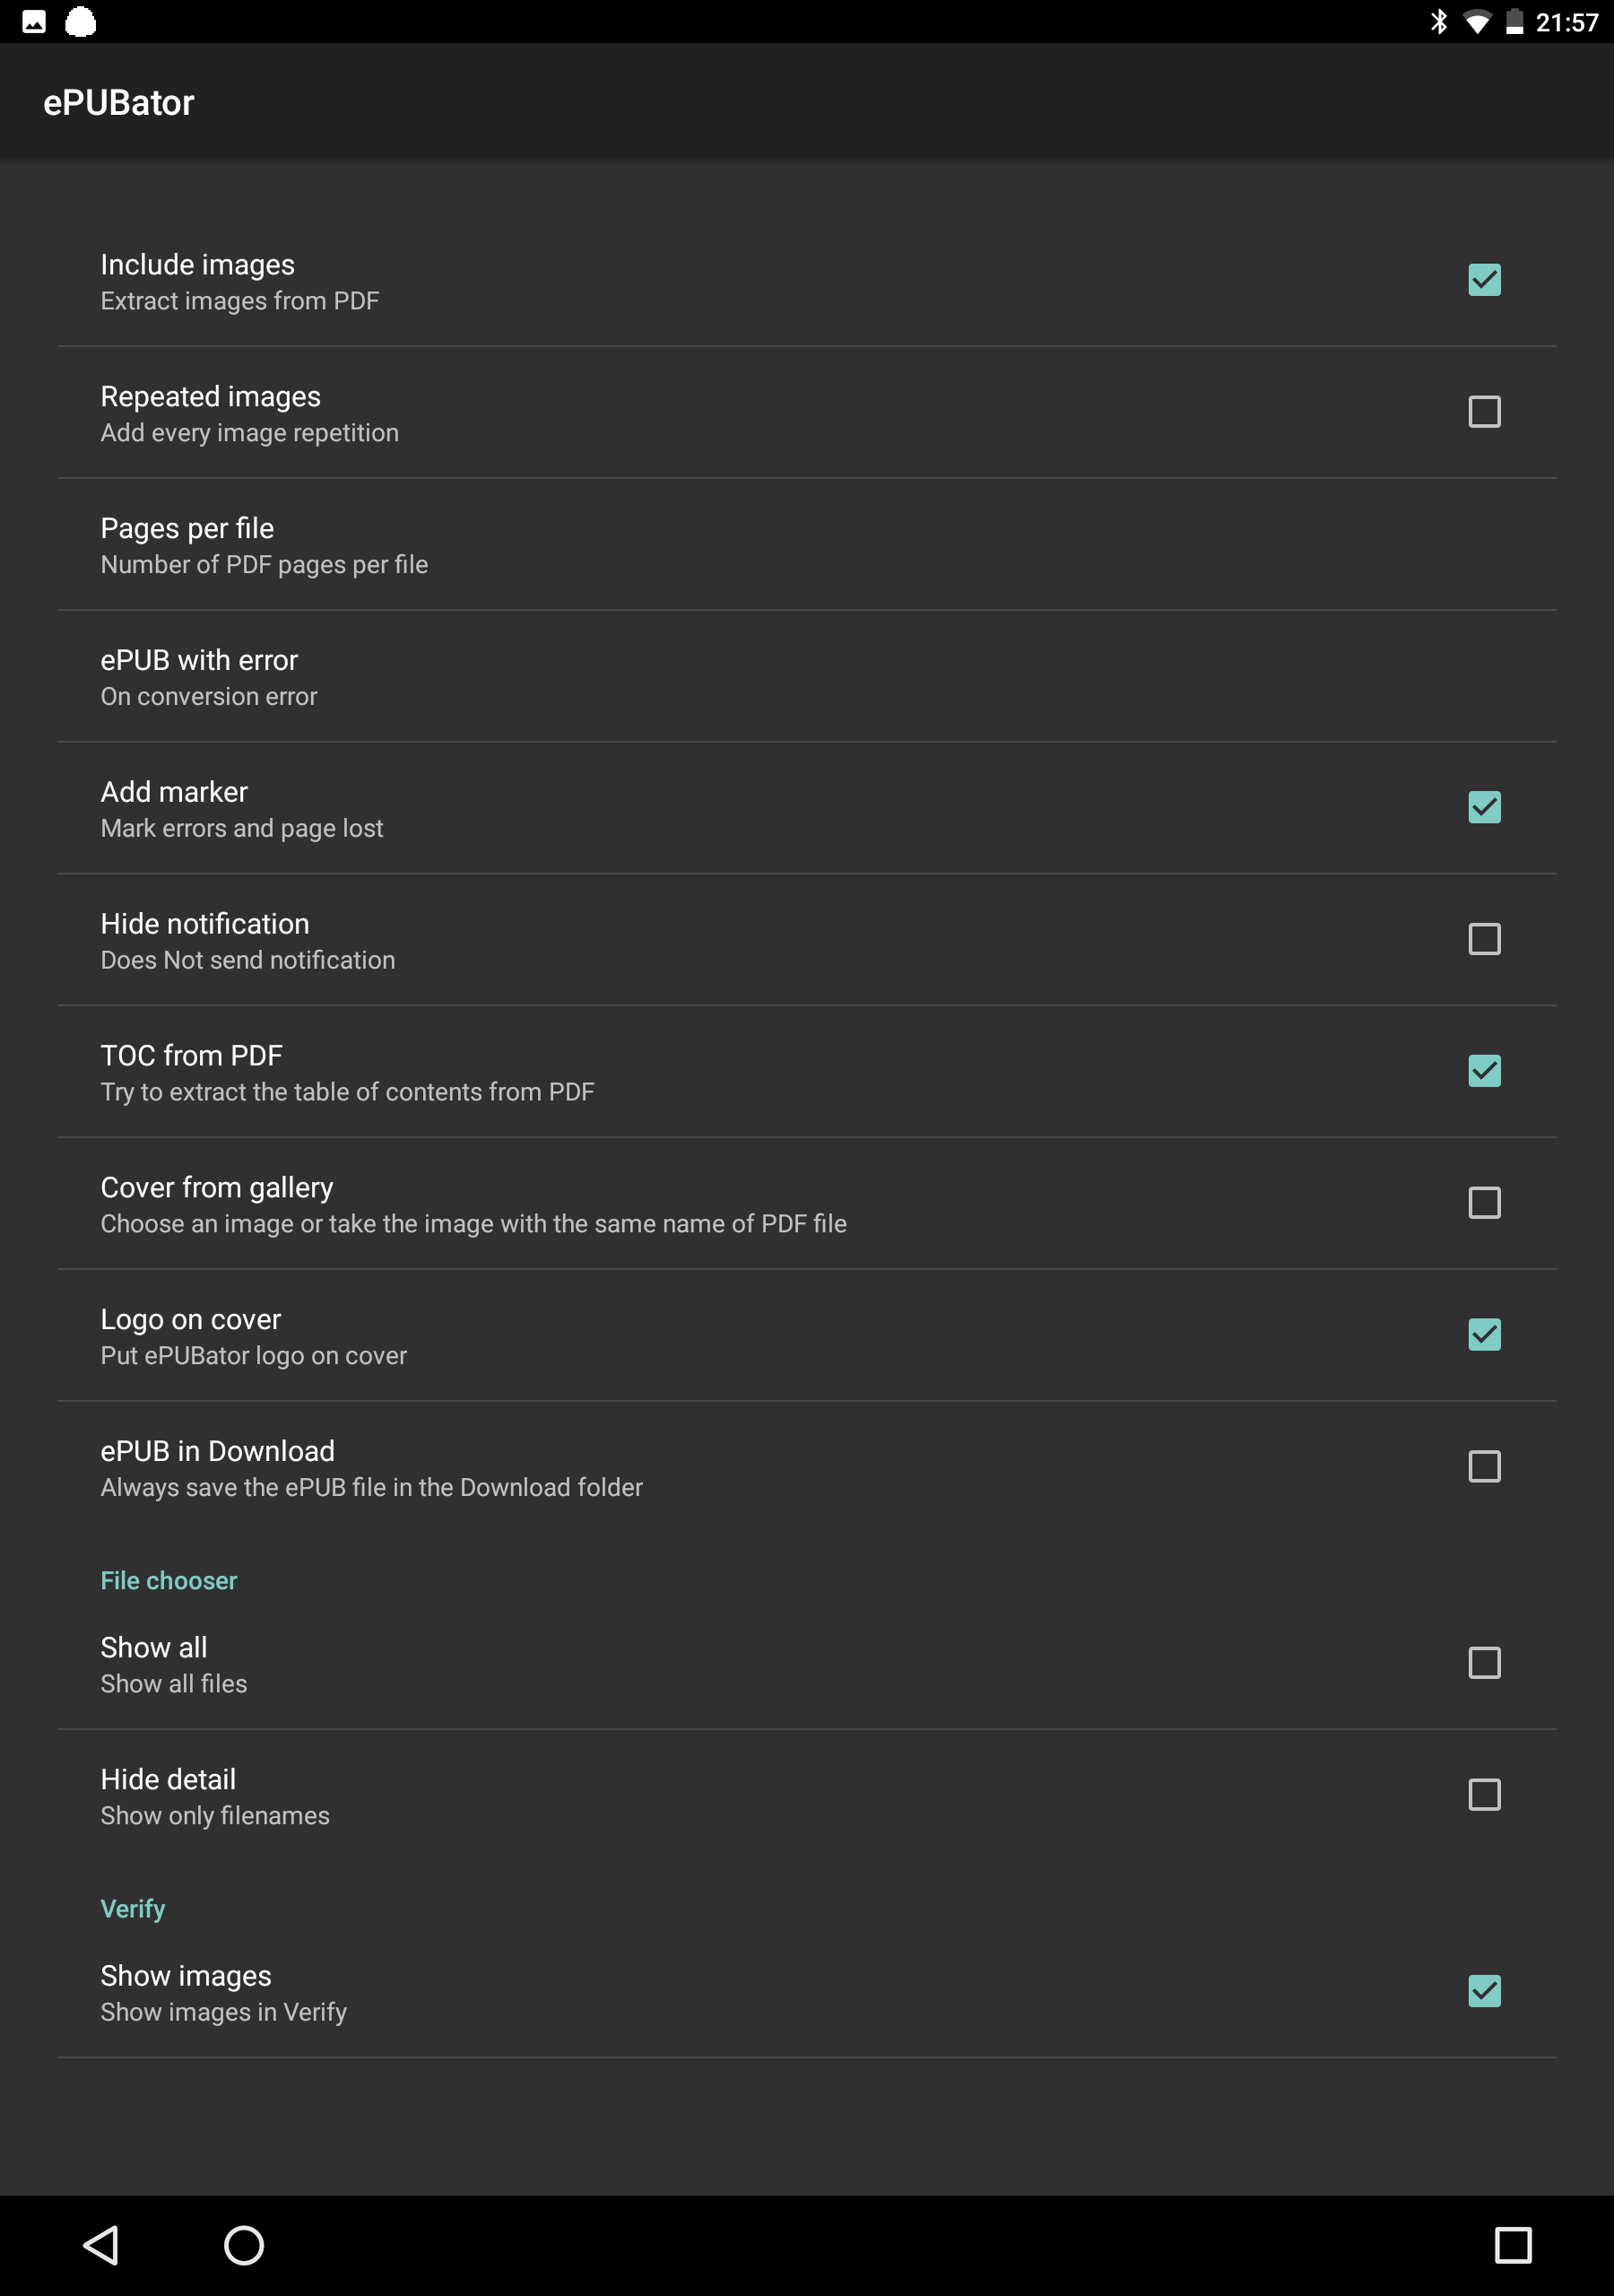Uncheck the Include images checkbox
1614x2296 pixels.
pos(1484,280)
